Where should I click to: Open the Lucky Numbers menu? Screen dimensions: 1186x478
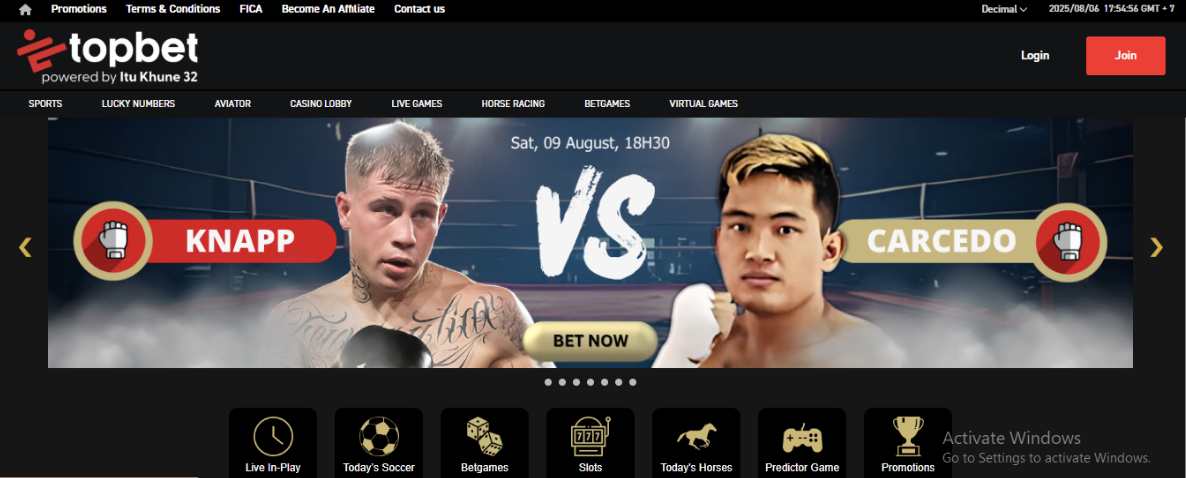point(138,104)
